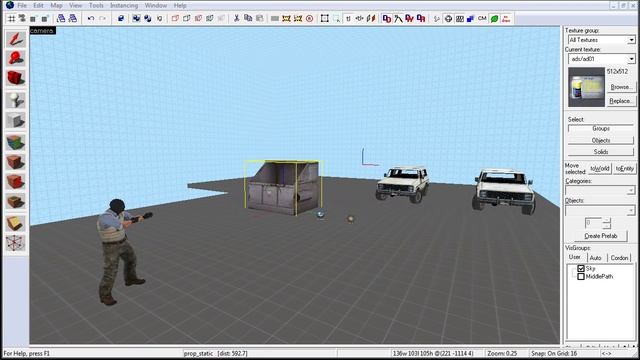Toggle the texture lock 'tl' icon
Image resolution: width=640 pixels, height=360 pixels.
pos(348,18)
